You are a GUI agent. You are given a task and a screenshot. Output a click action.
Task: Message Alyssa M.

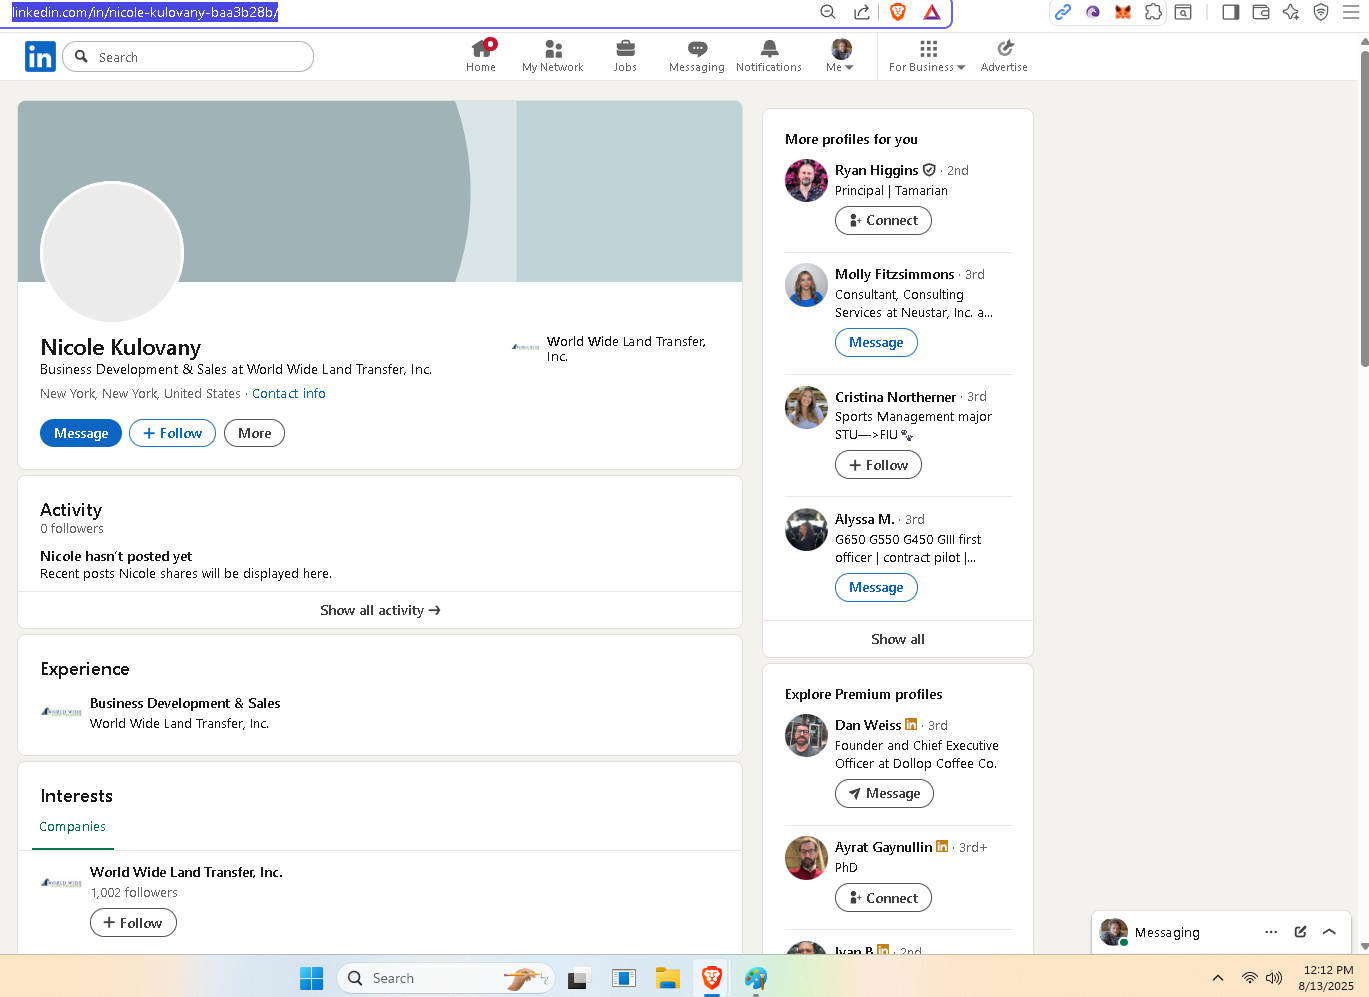pyautogui.click(x=876, y=587)
